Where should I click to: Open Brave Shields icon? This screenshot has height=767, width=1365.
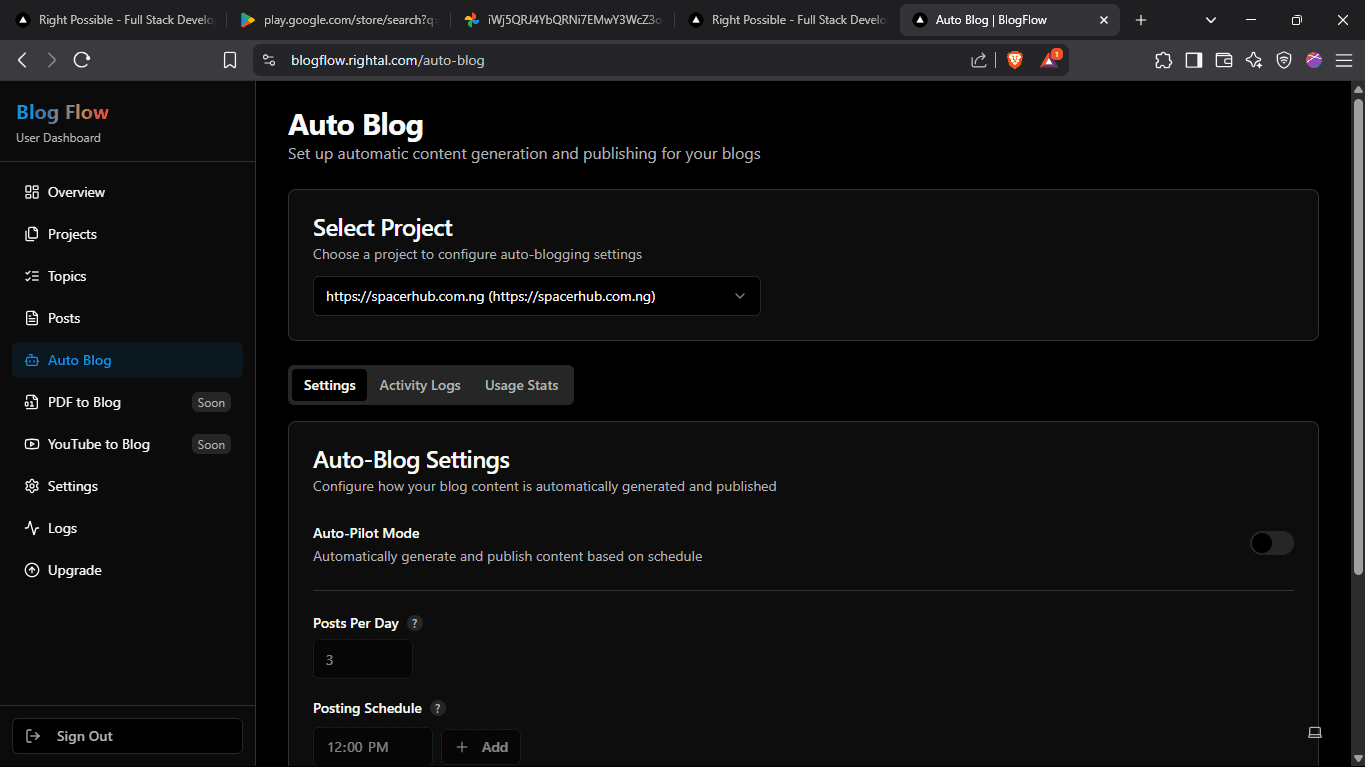[x=1015, y=60]
